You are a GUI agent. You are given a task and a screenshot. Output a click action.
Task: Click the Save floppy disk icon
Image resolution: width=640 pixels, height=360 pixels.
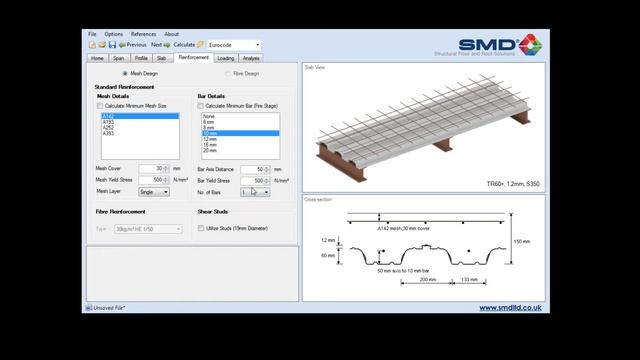coord(112,45)
